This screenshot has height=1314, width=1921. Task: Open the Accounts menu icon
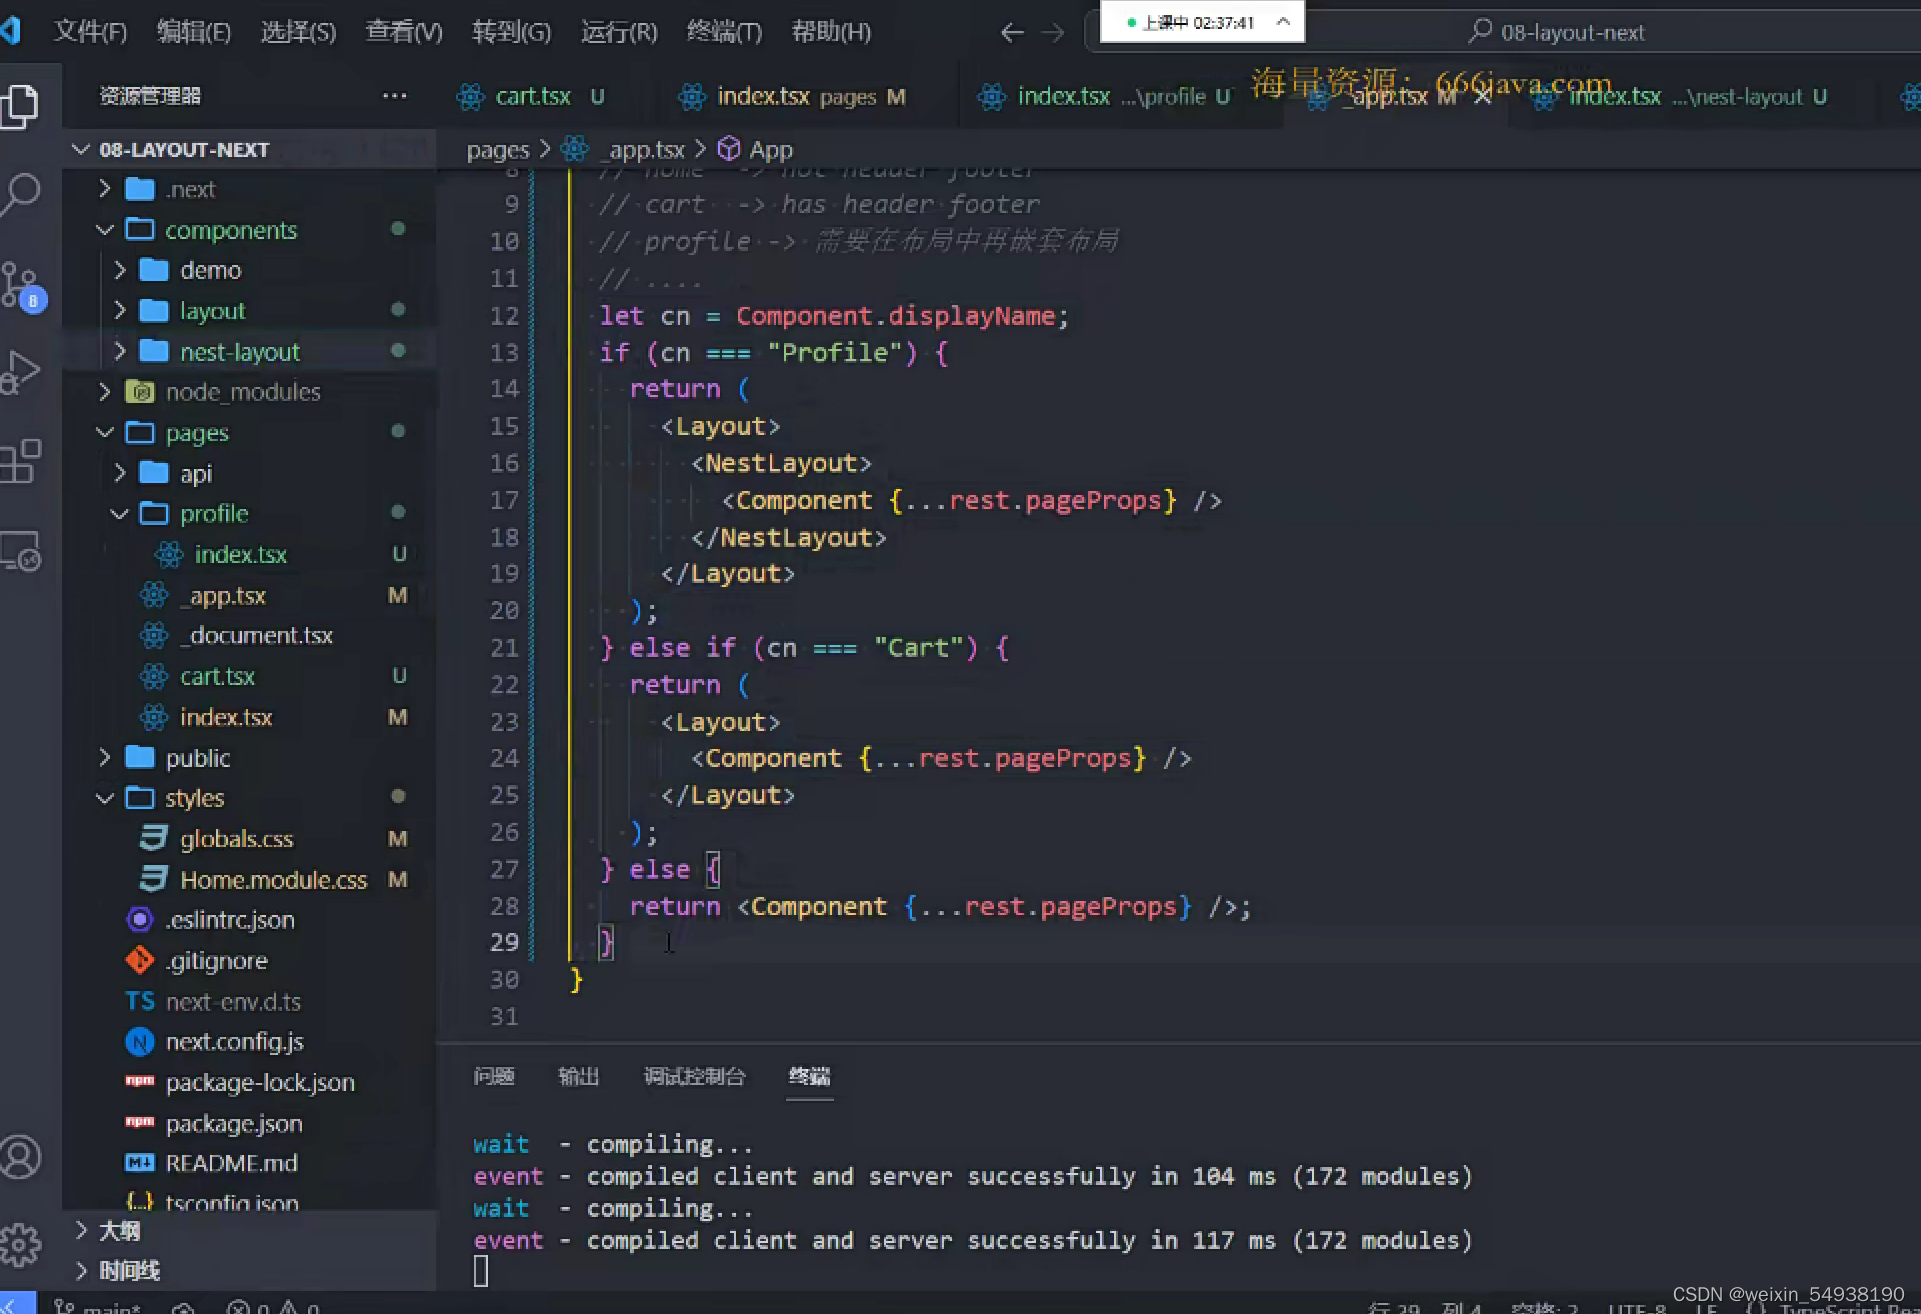20,1157
